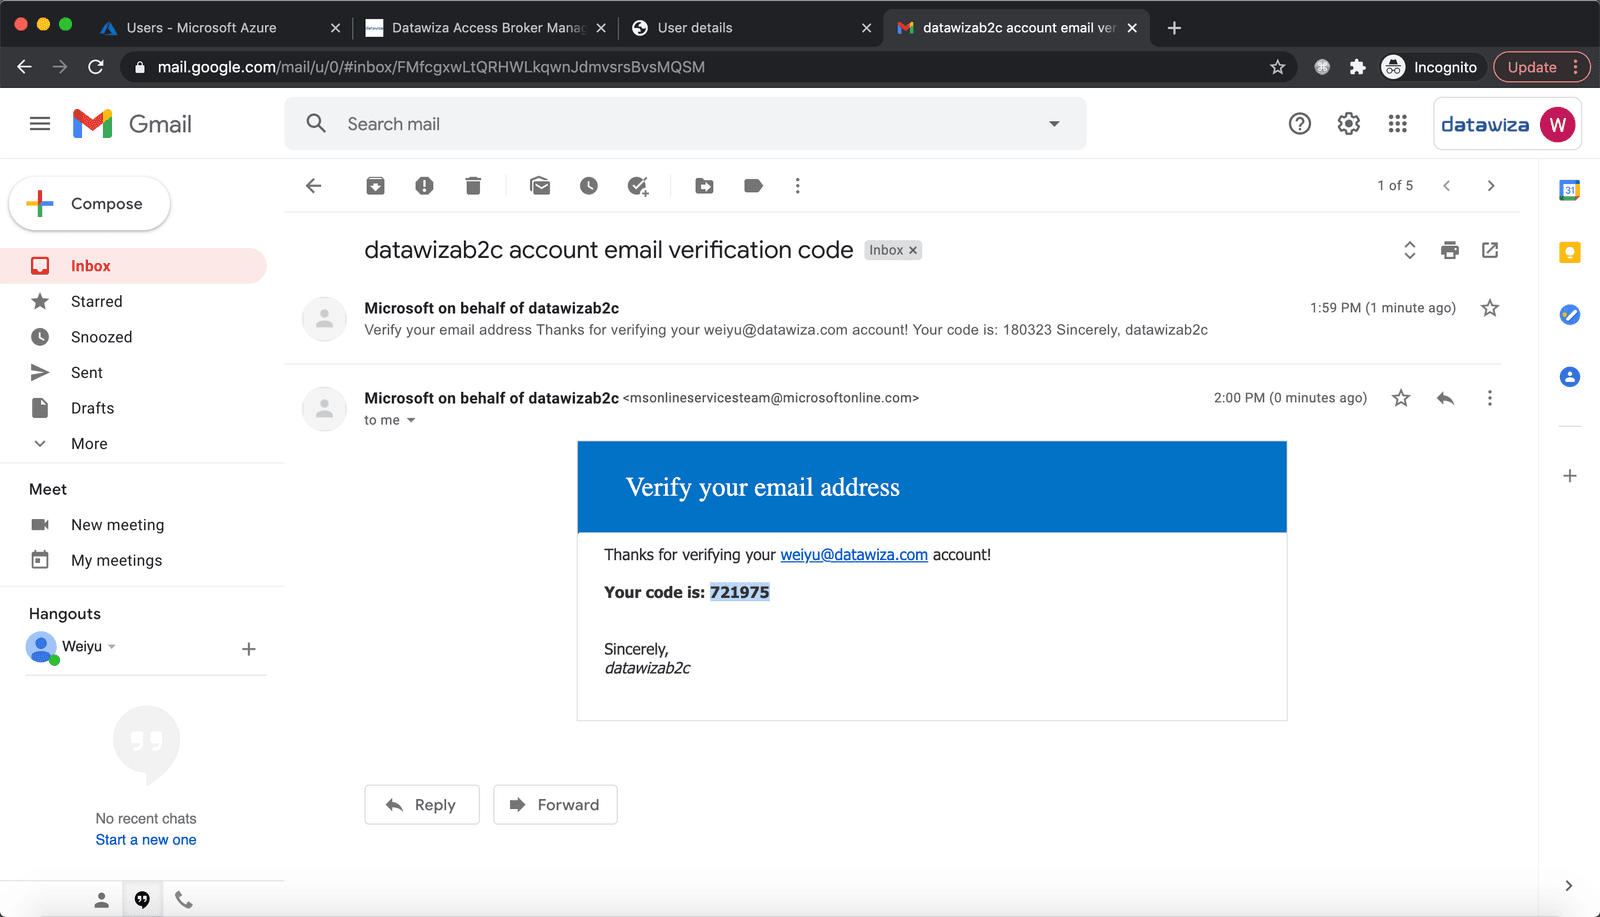The image size is (1600, 917).
Task: Click 'Start a new one' chat link
Action: (x=146, y=840)
